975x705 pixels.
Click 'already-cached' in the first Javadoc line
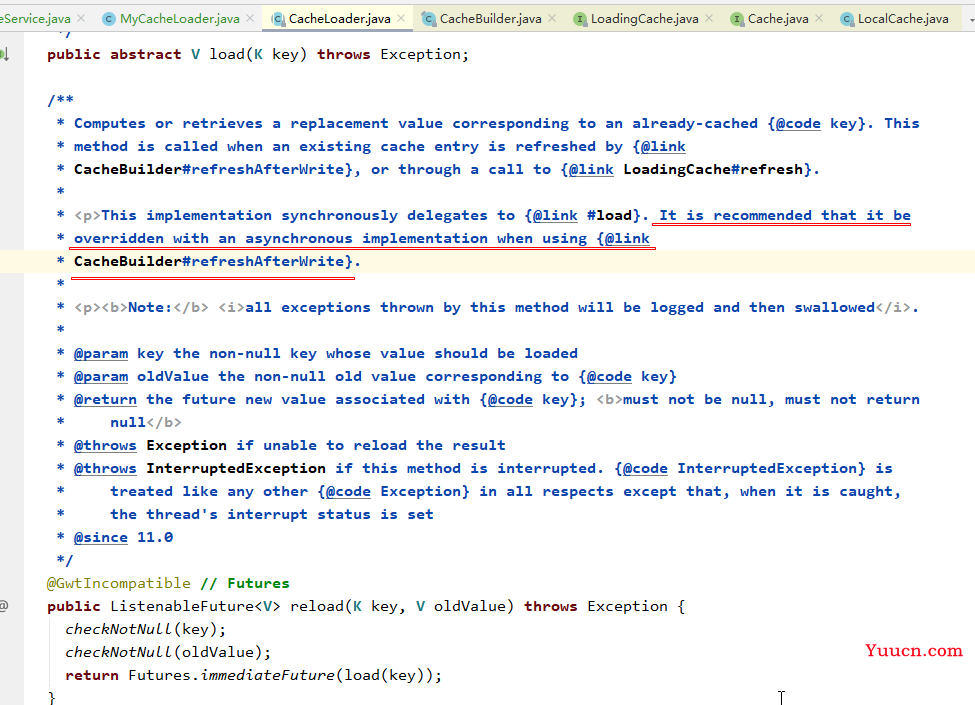click(x=695, y=123)
